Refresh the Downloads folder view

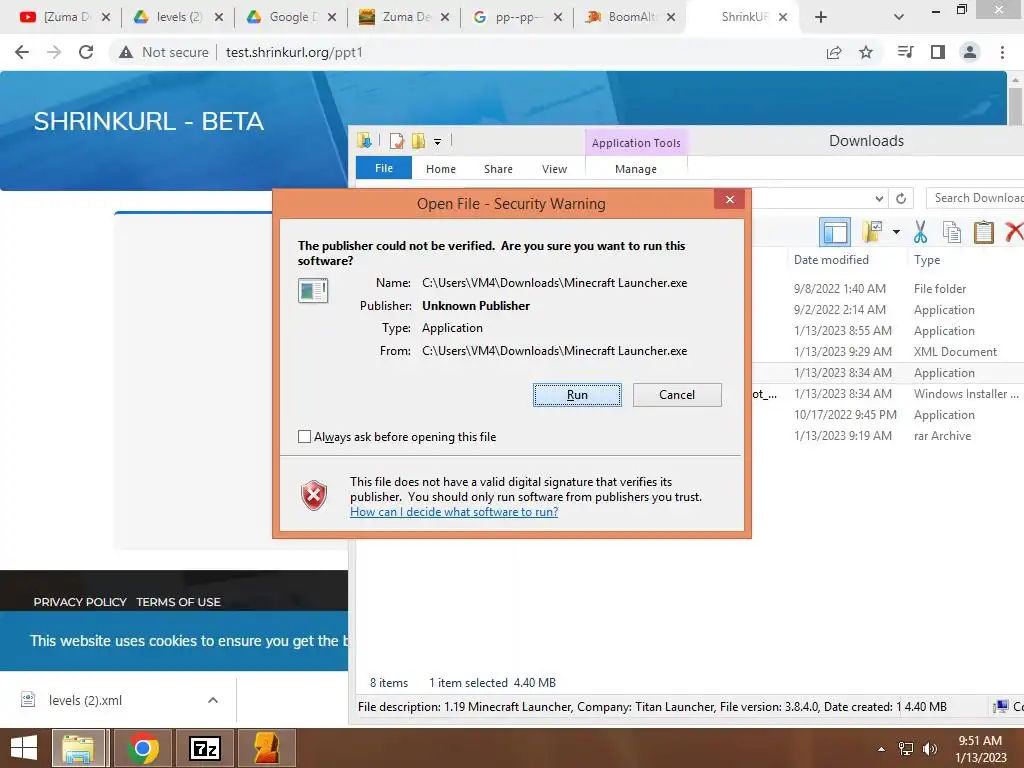(x=901, y=198)
